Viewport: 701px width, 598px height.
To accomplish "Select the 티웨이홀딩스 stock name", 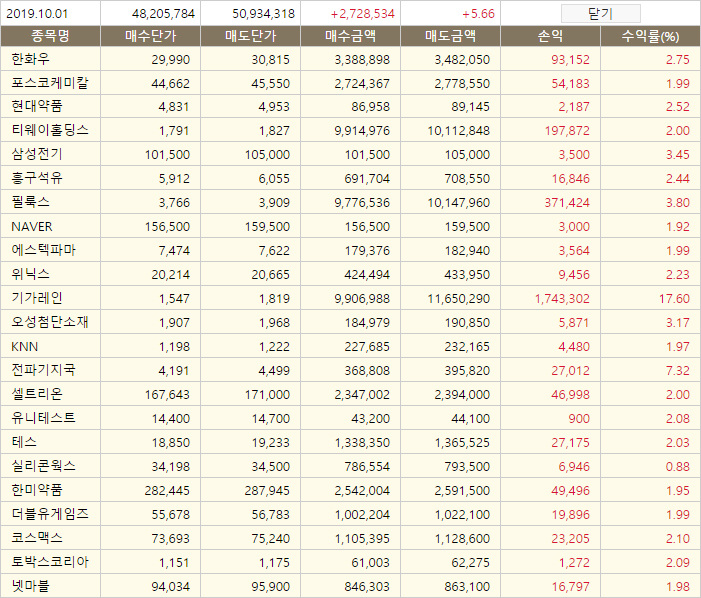I will click(x=50, y=131).
